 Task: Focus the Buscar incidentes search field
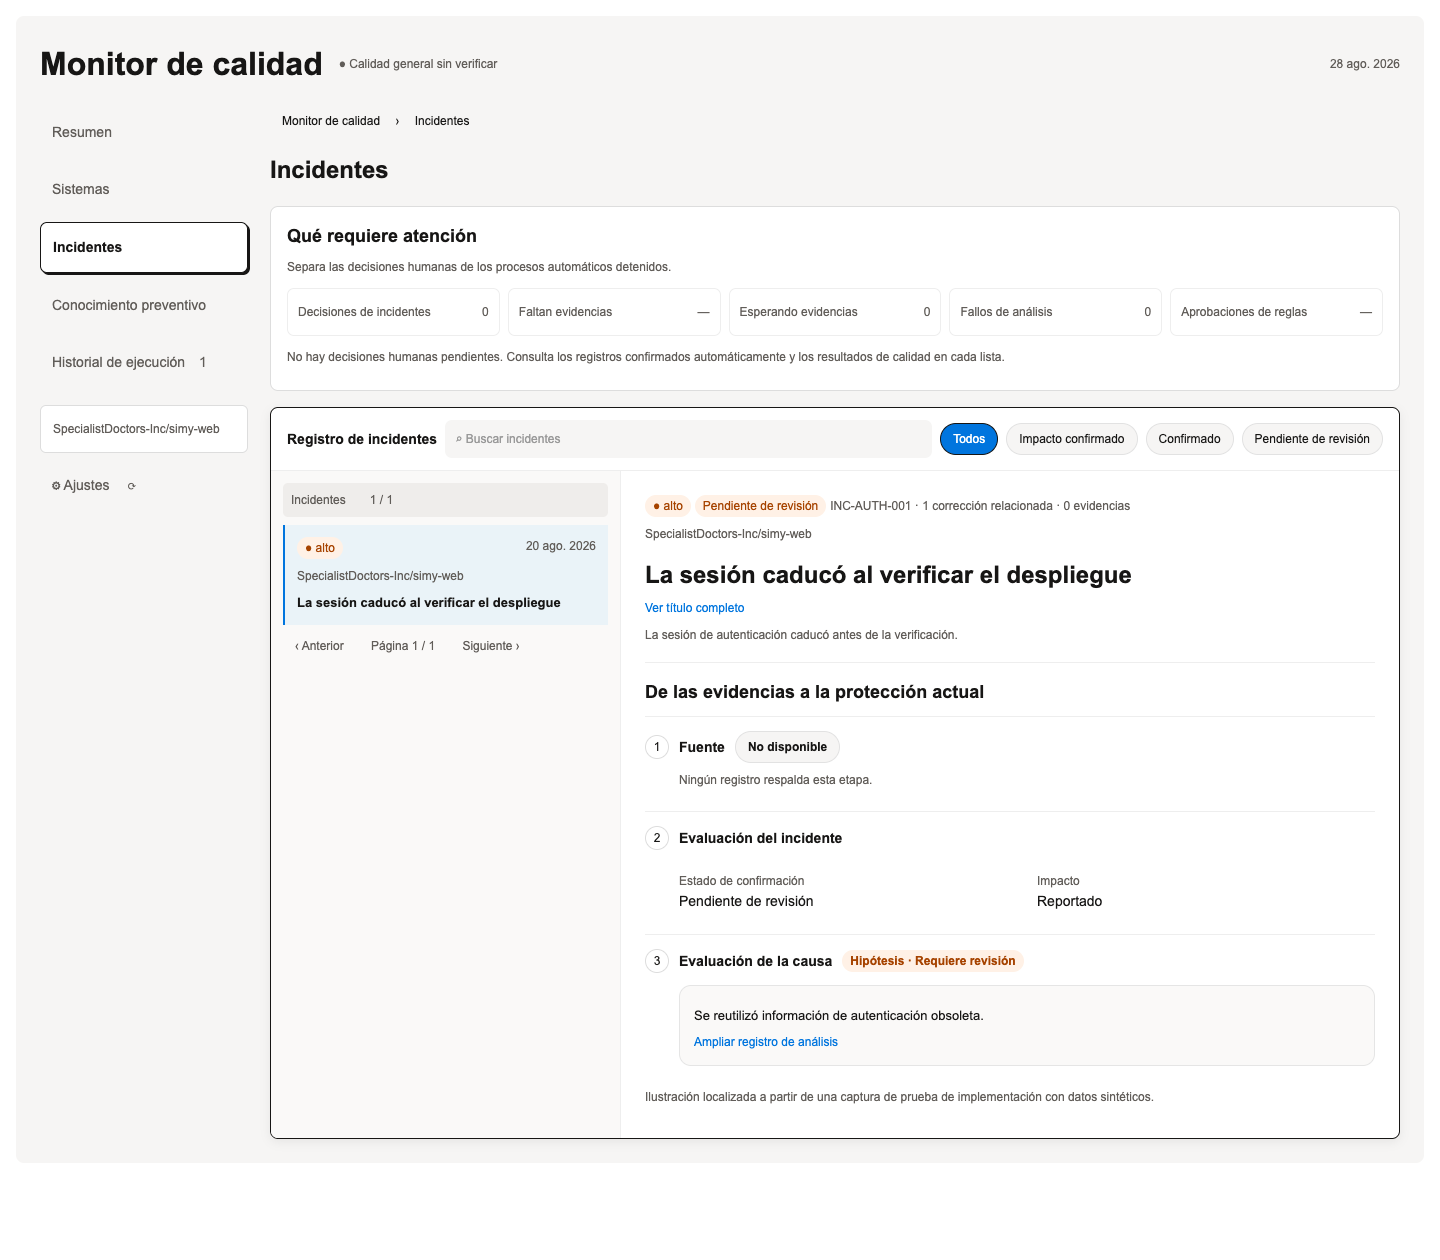688,439
